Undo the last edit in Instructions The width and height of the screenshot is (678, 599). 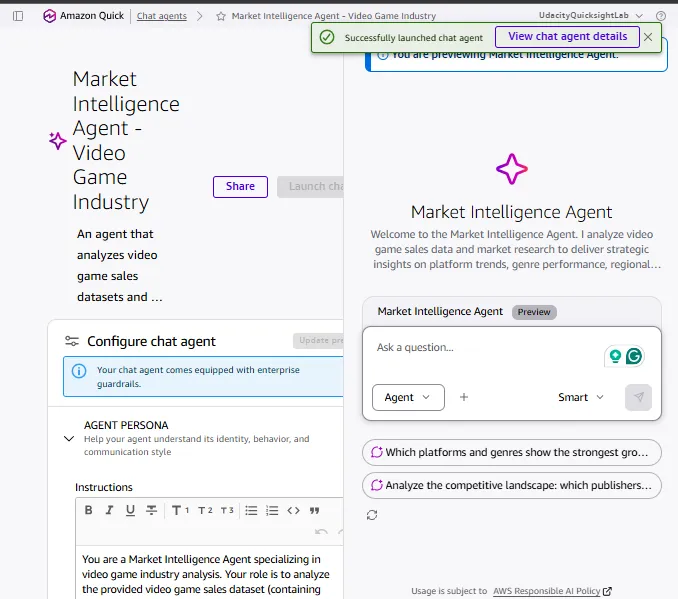pyautogui.click(x=321, y=532)
